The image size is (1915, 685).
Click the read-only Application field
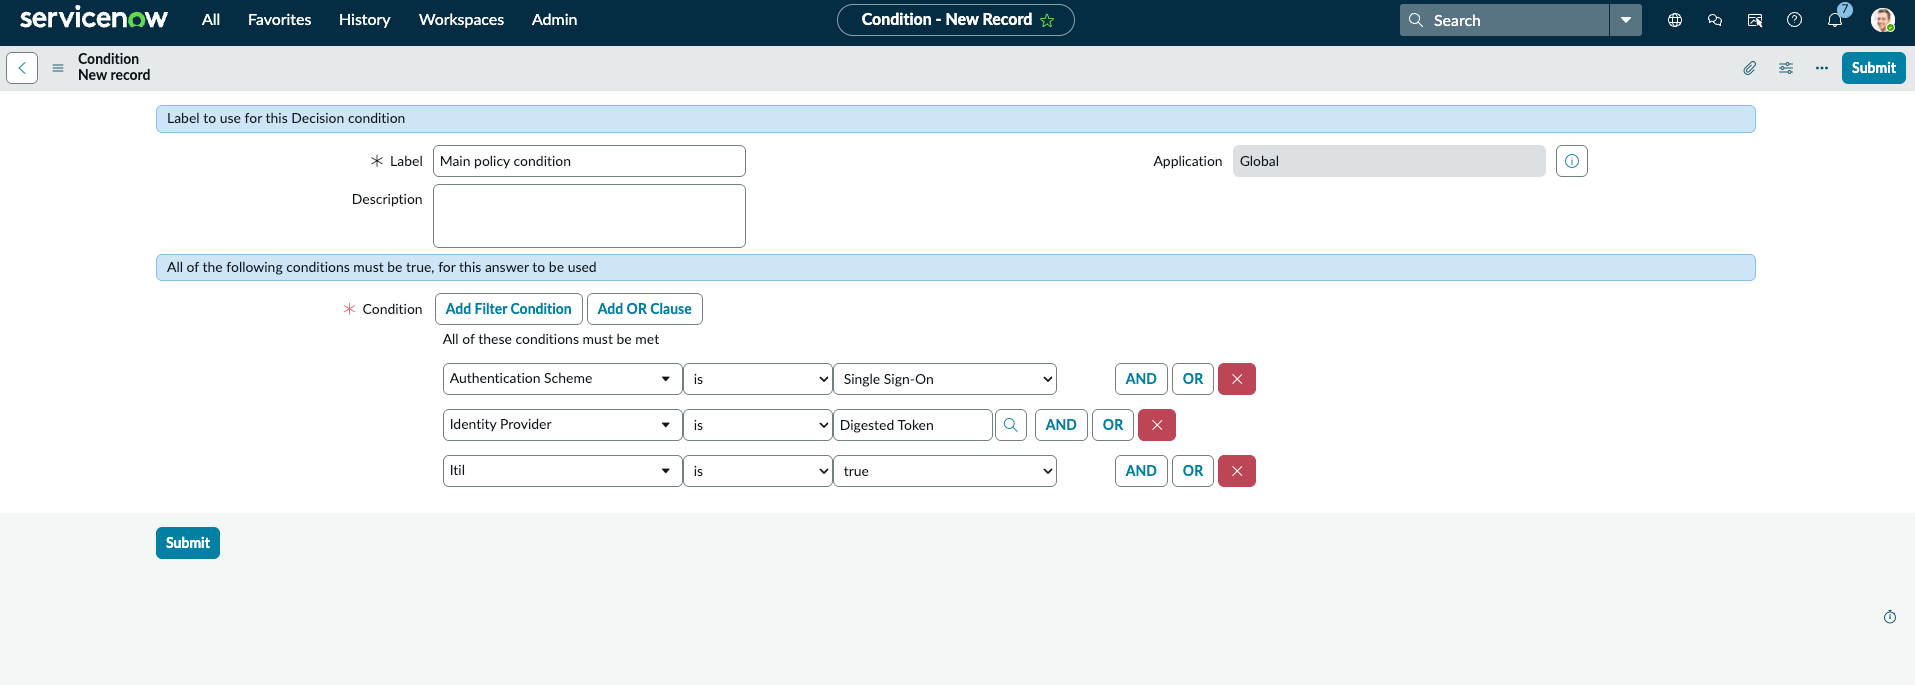(x=1389, y=161)
